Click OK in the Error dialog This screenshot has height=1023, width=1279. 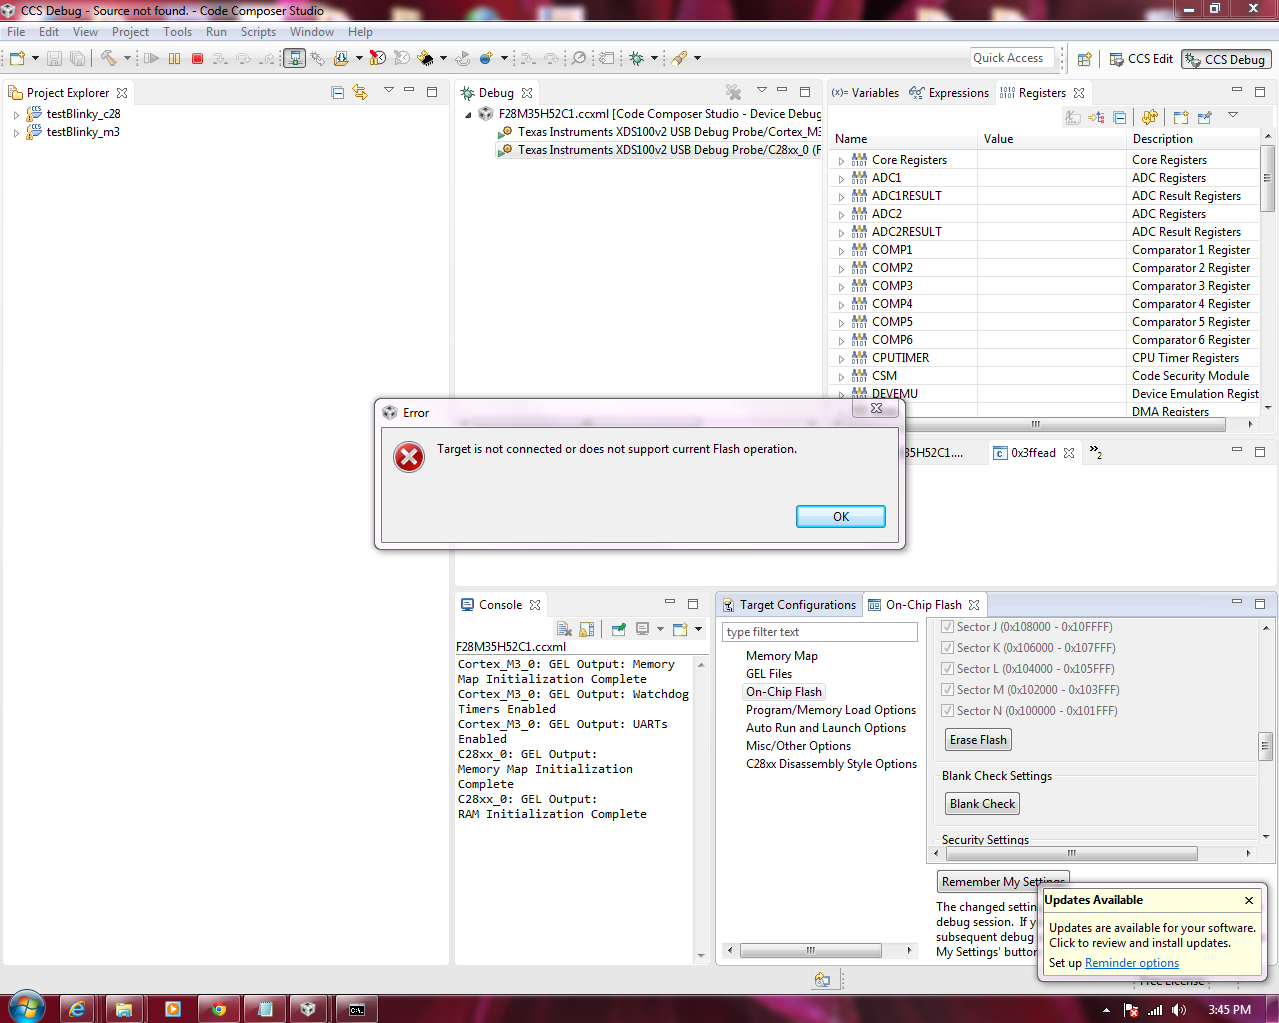[841, 517]
